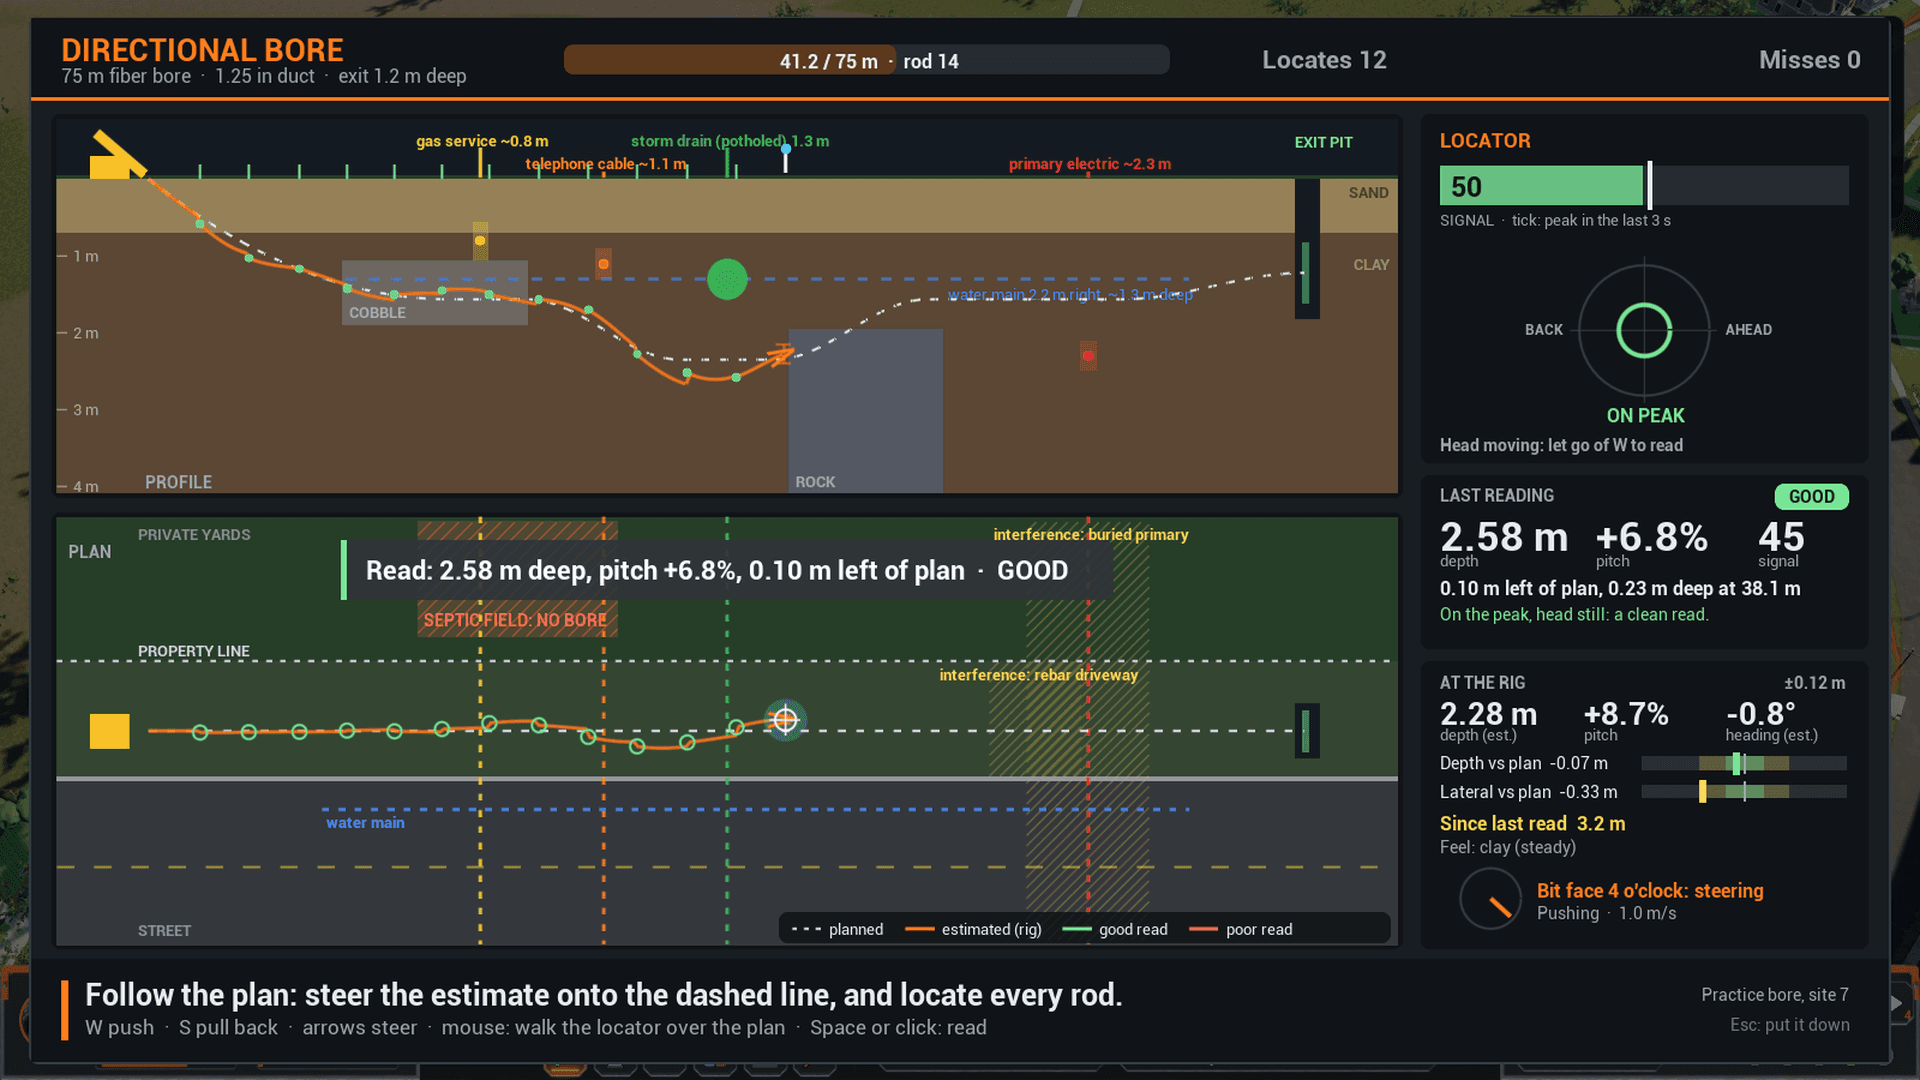Click 'Since last read 3.2 m' text
1920x1080 pixels.
point(1532,824)
